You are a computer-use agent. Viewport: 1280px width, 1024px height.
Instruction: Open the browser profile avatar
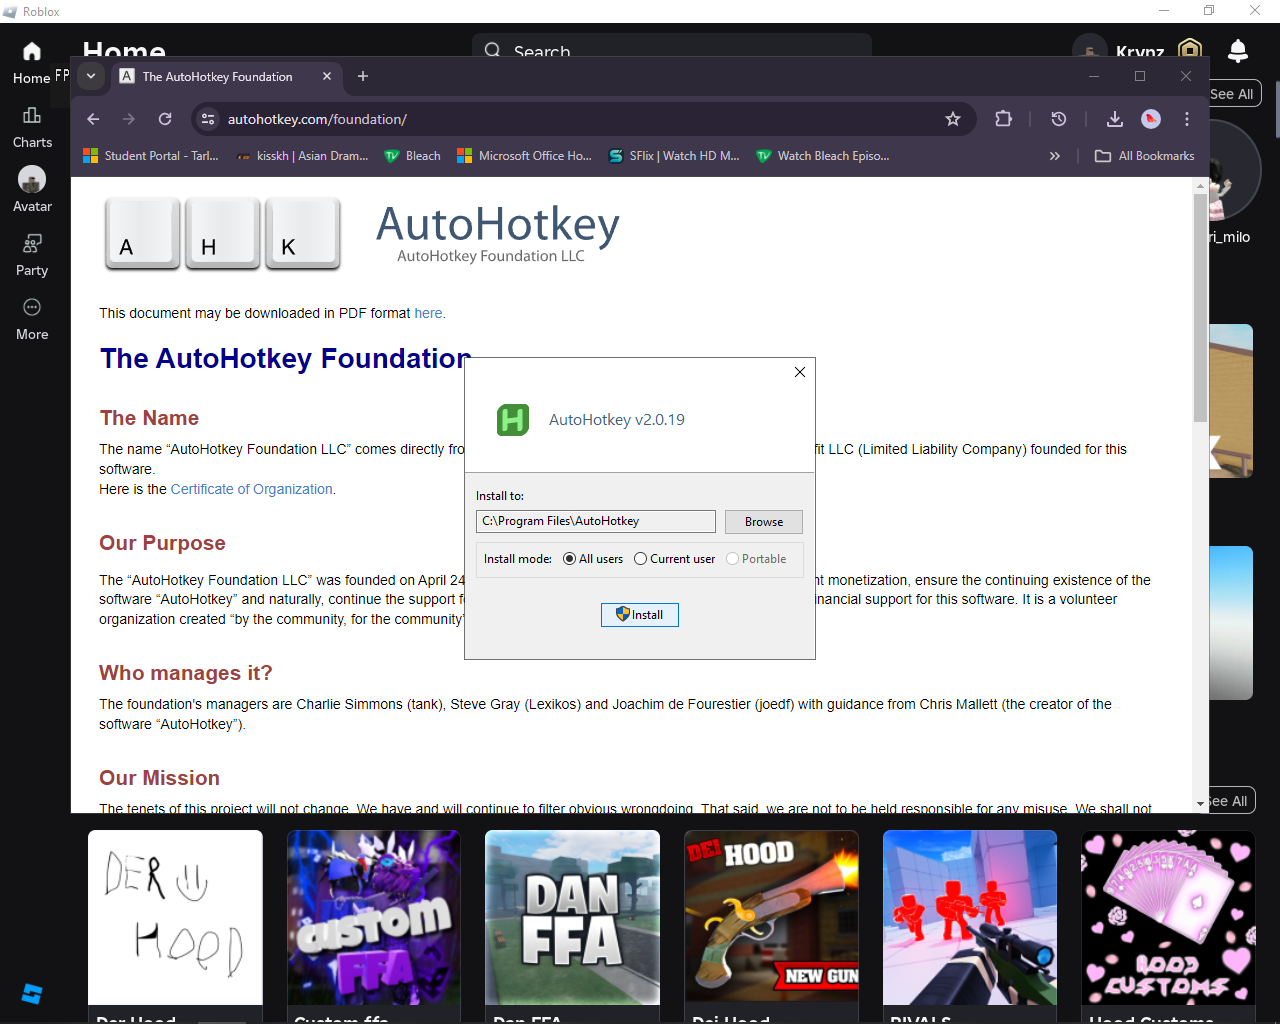pyautogui.click(x=1151, y=119)
